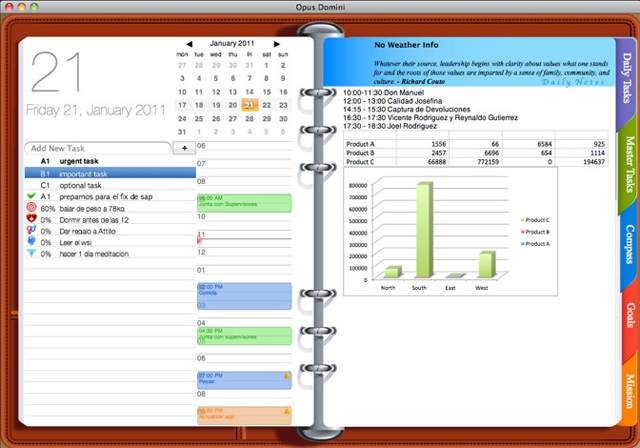Switch to the Master Tasks tab

pos(625,164)
